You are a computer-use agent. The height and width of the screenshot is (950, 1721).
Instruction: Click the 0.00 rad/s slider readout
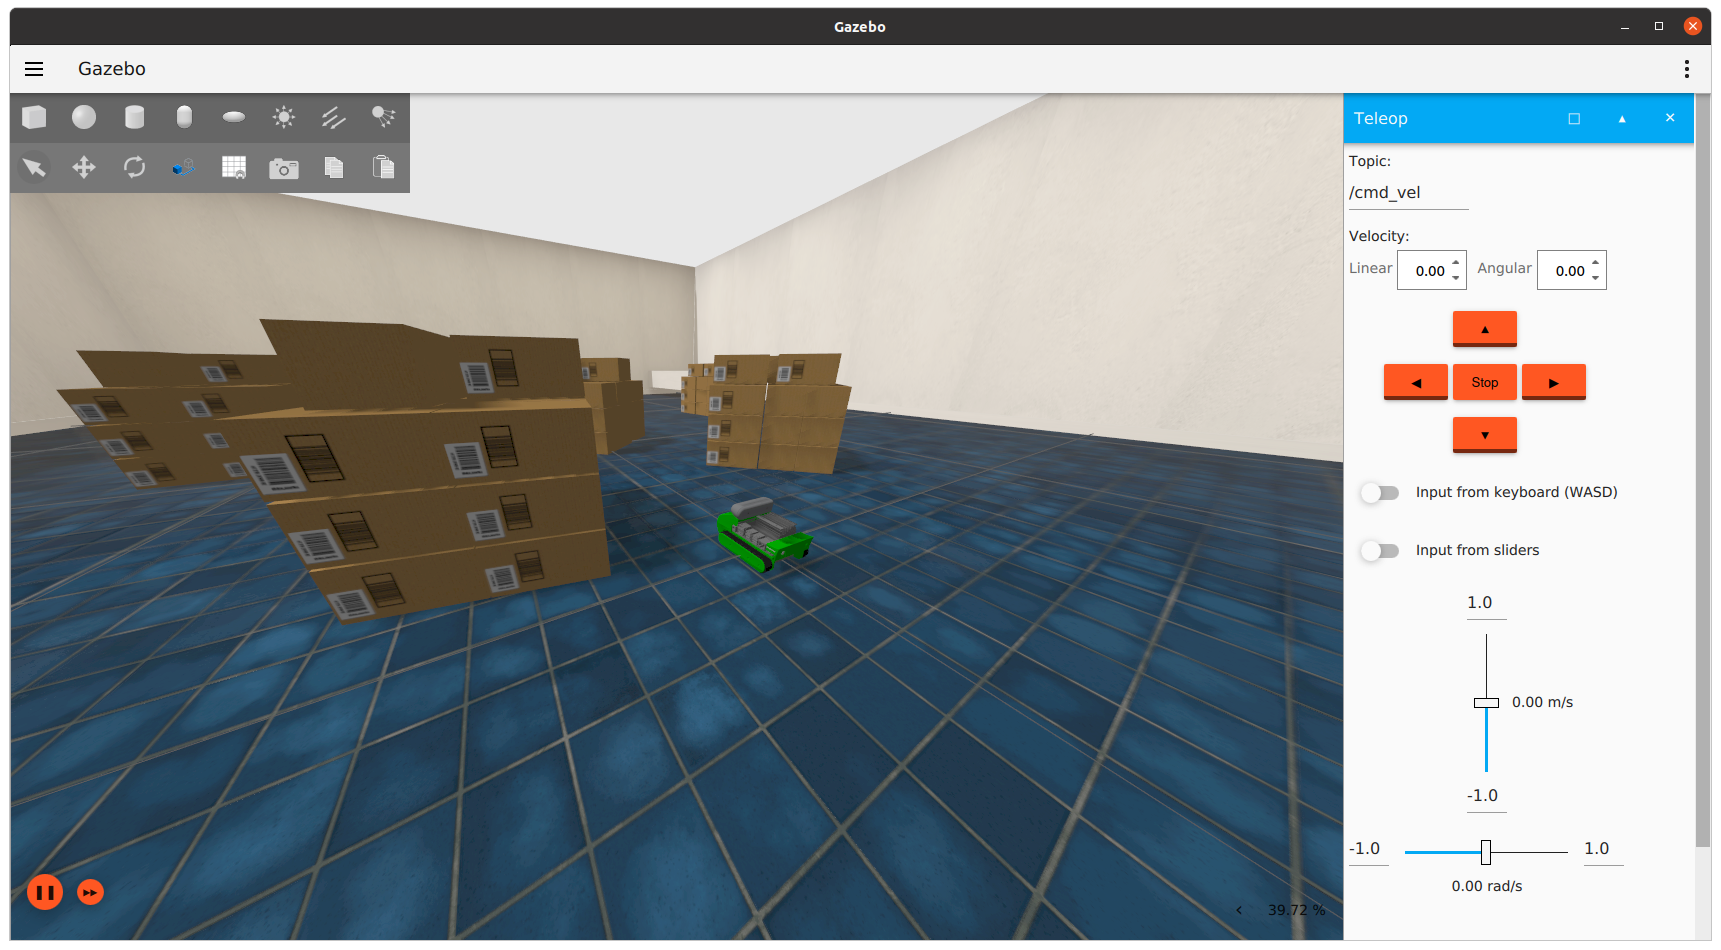pyautogui.click(x=1487, y=887)
